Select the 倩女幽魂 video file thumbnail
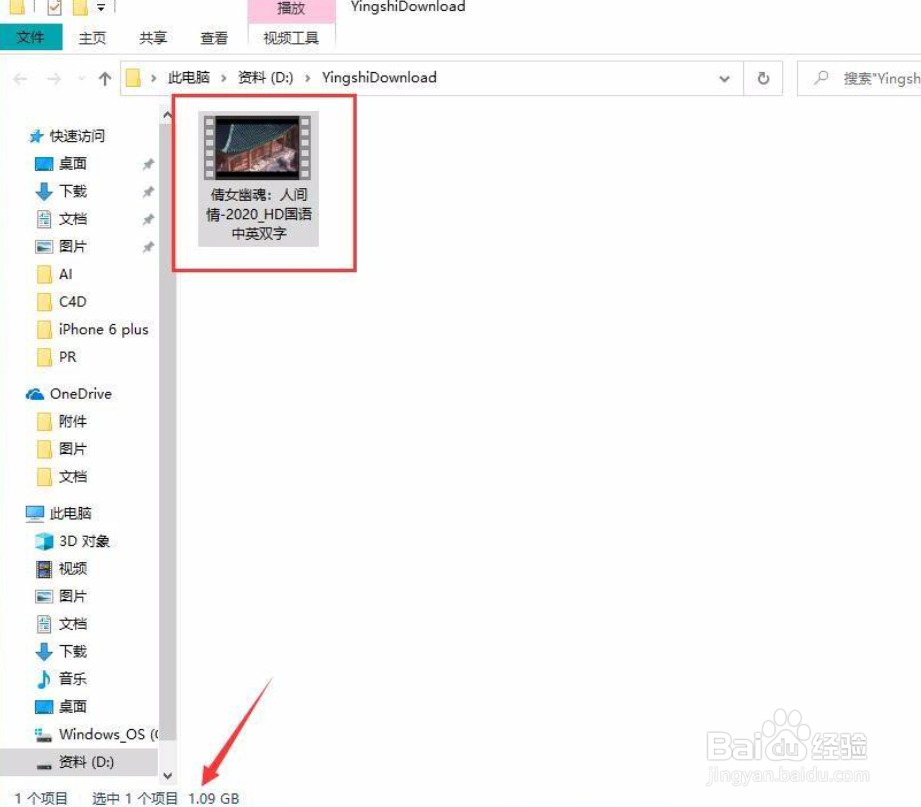921x807 pixels. (257, 147)
